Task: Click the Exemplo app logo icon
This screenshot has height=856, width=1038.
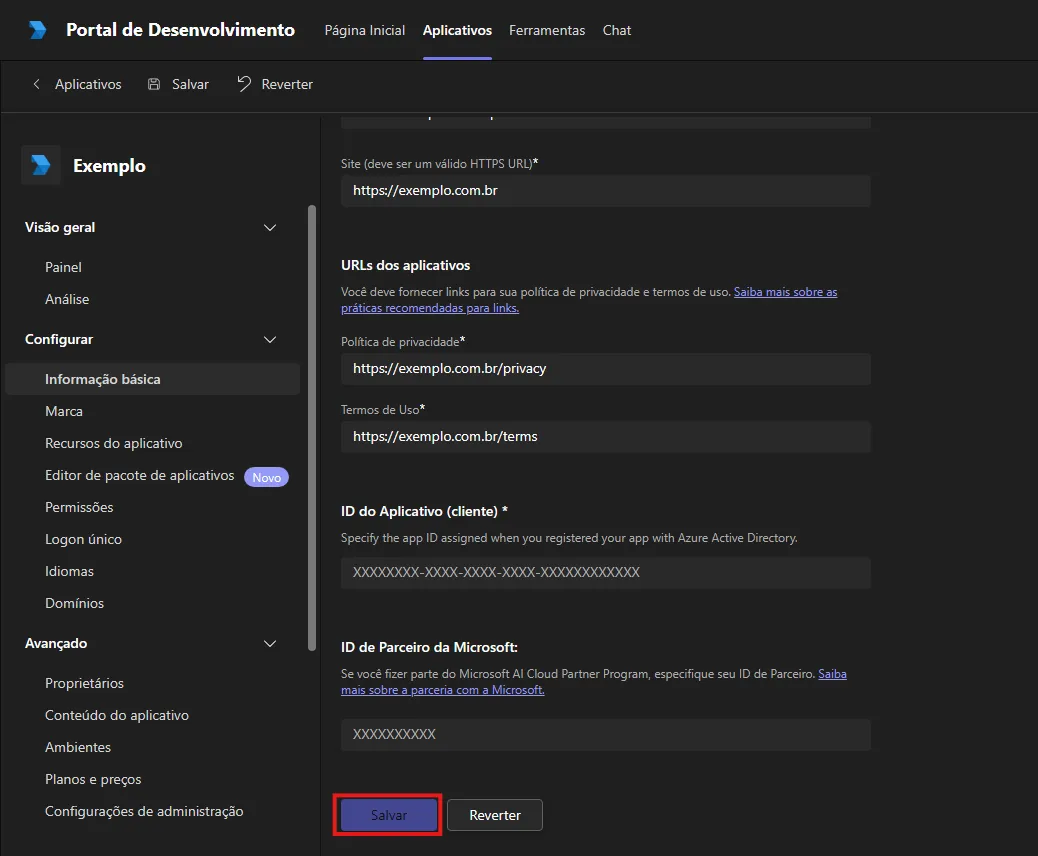Action: tap(41, 165)
